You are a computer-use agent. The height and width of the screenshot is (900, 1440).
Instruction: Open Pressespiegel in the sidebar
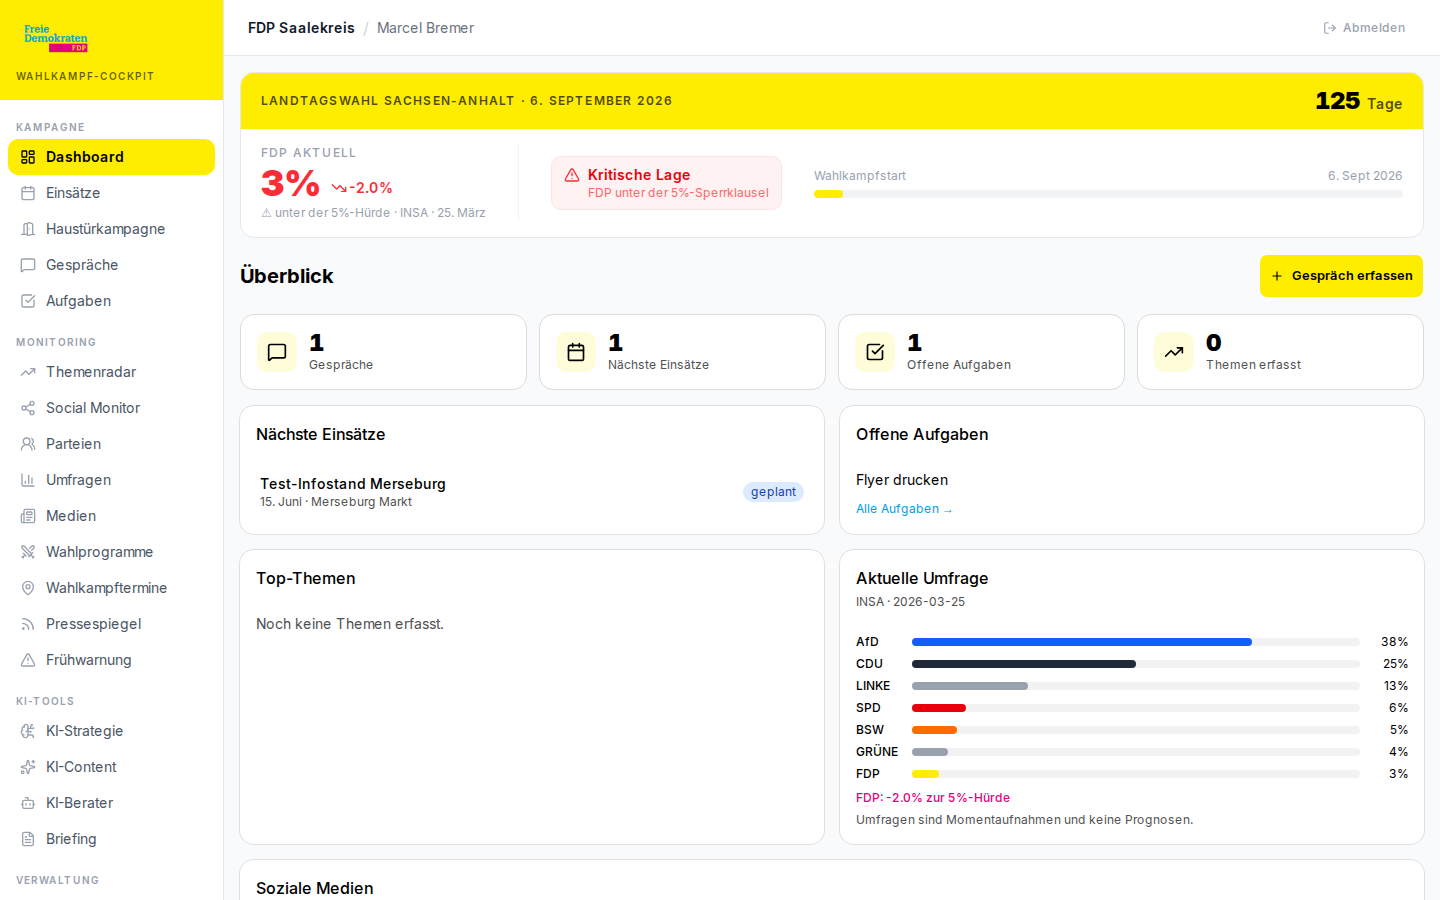111,624
